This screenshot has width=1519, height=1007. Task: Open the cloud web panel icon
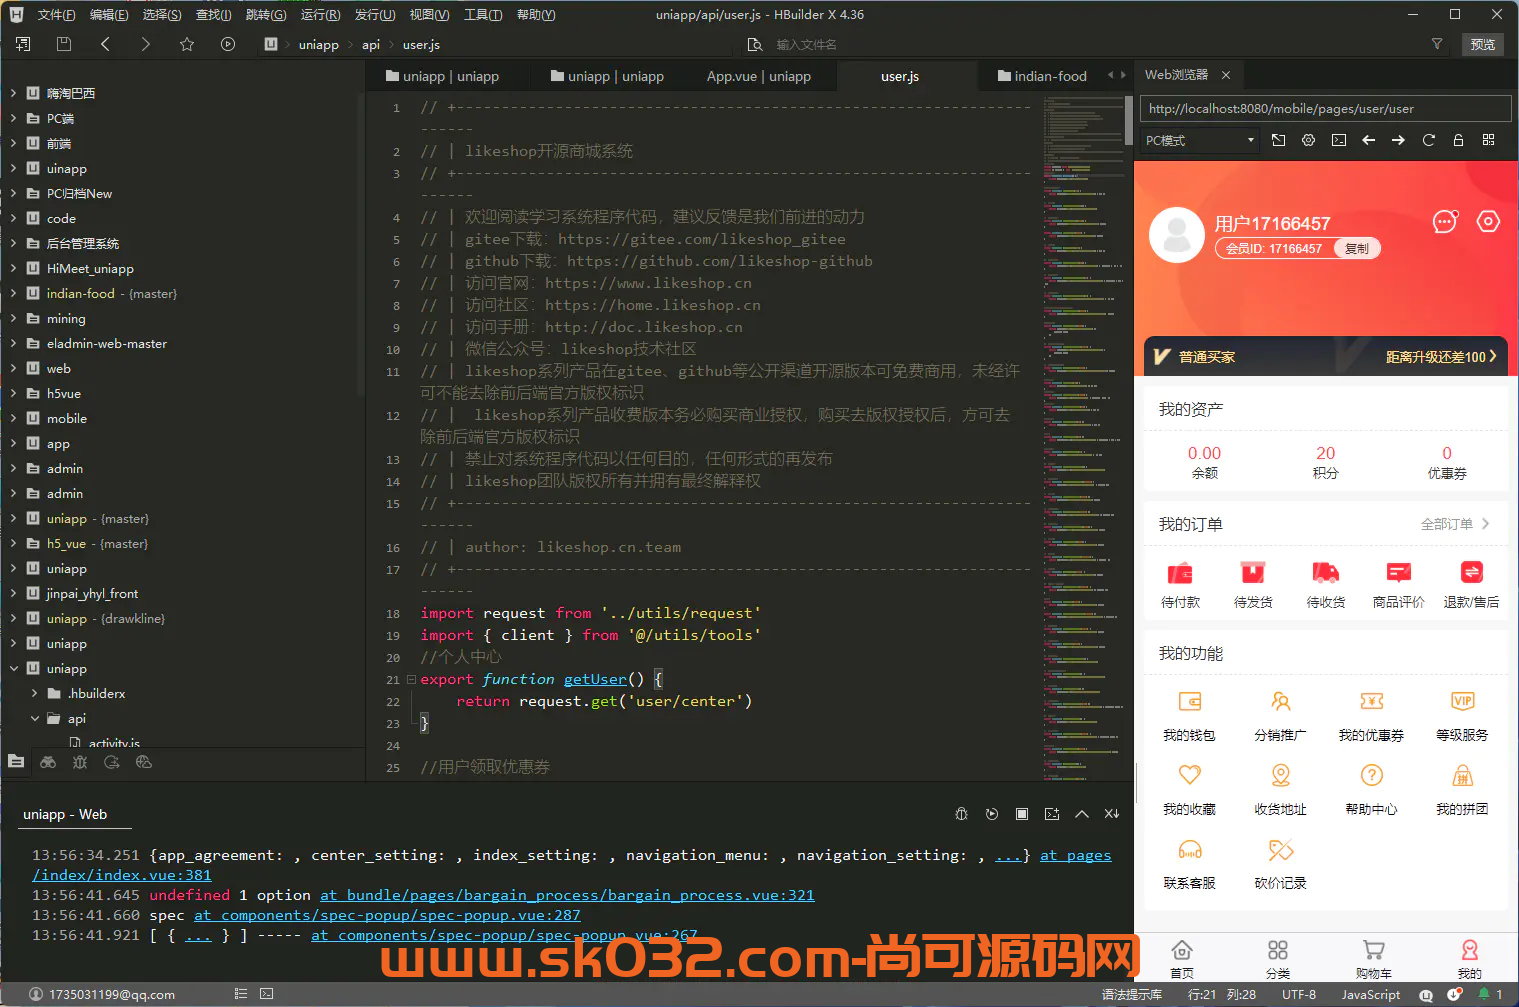(144, 762)
